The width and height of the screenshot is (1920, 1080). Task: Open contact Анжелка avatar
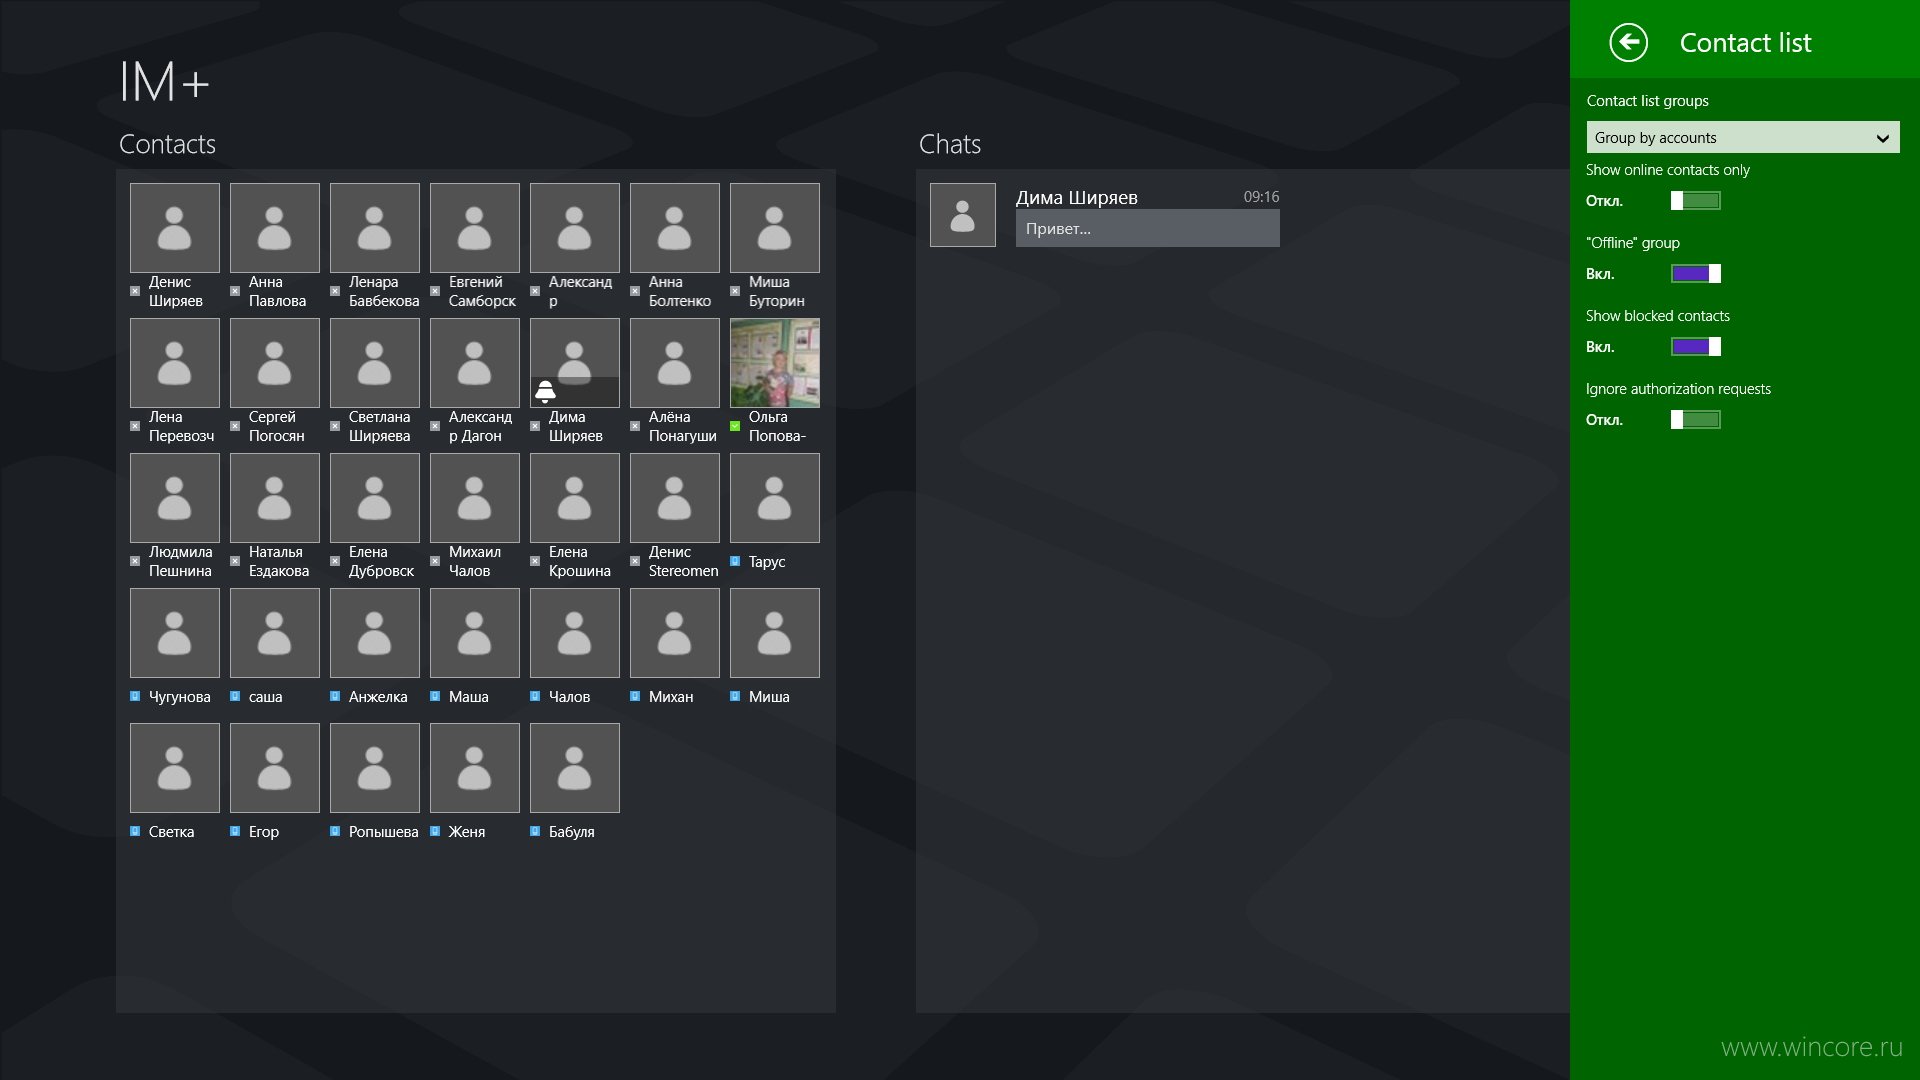click(x=375, y=633)
